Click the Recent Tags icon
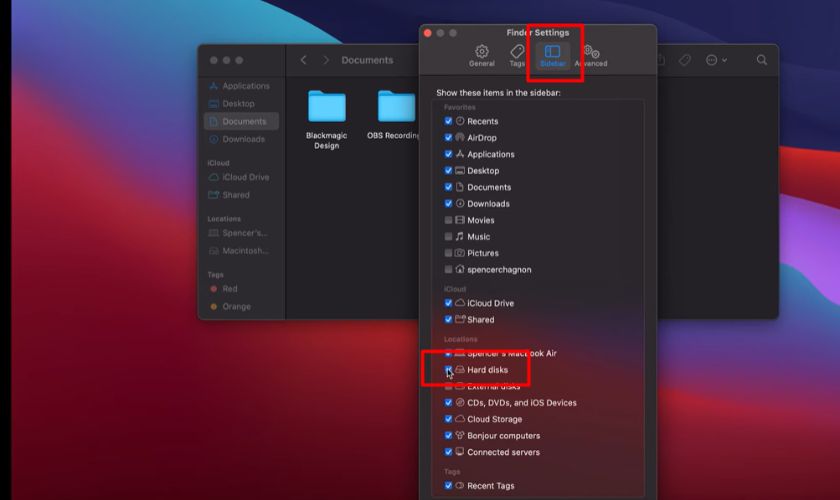840x500 pixels. pos(460,486)
